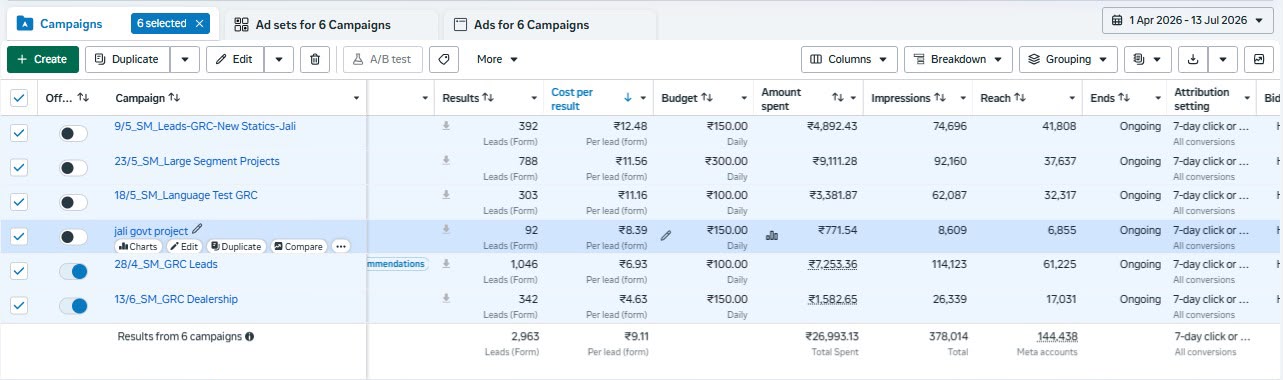1283x380 pixels.
Task: Click Charts inline button under jali govt project
Action: (139, 246)
